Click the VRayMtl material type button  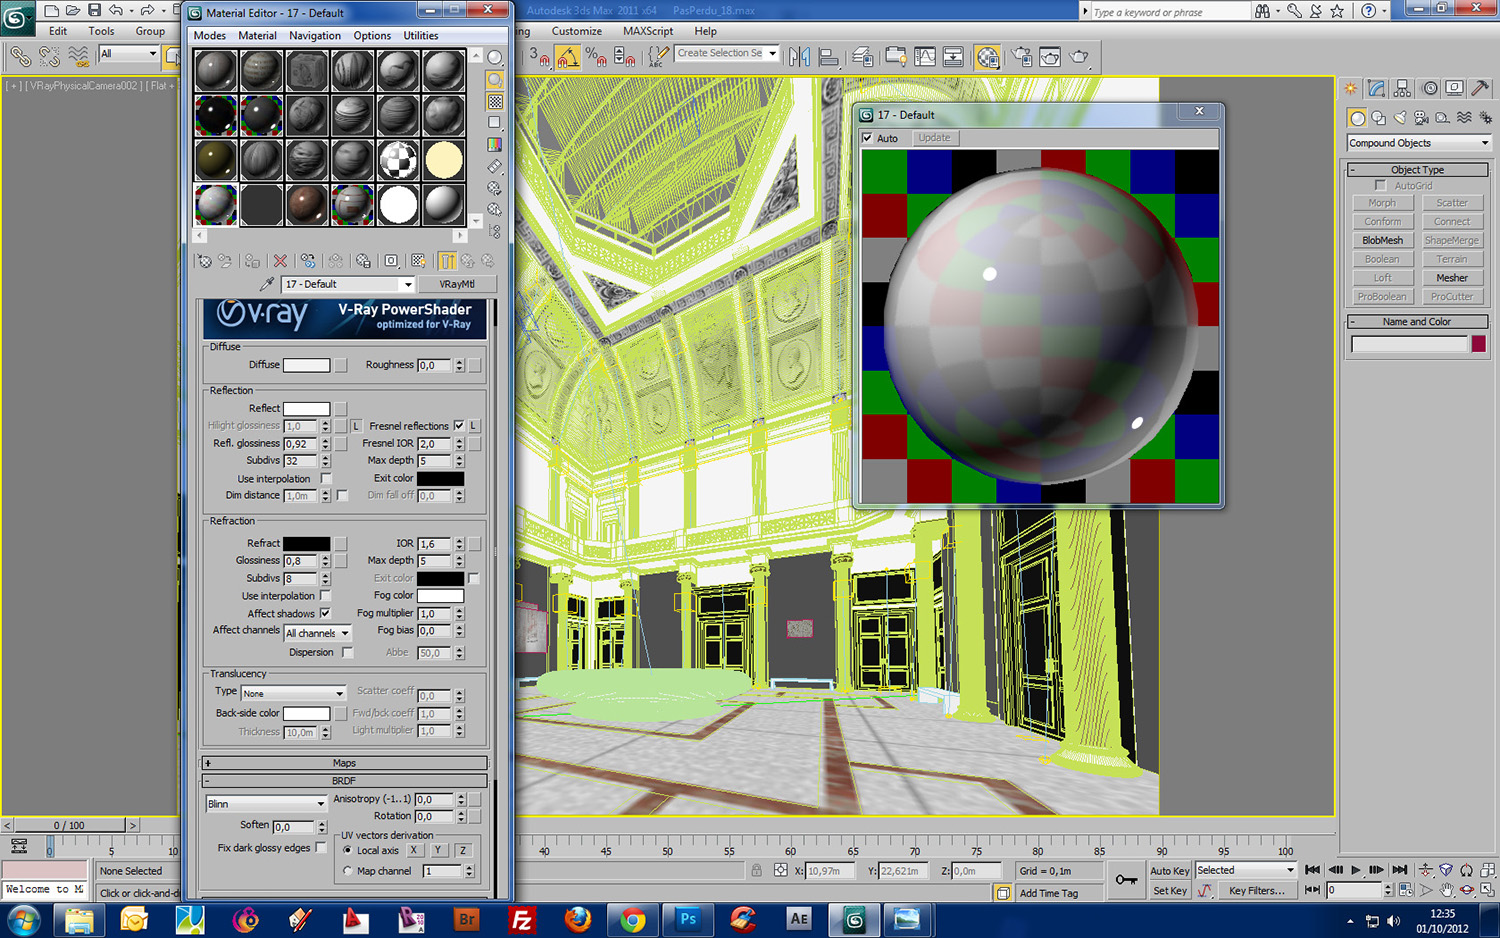click(x=457, y=284)
